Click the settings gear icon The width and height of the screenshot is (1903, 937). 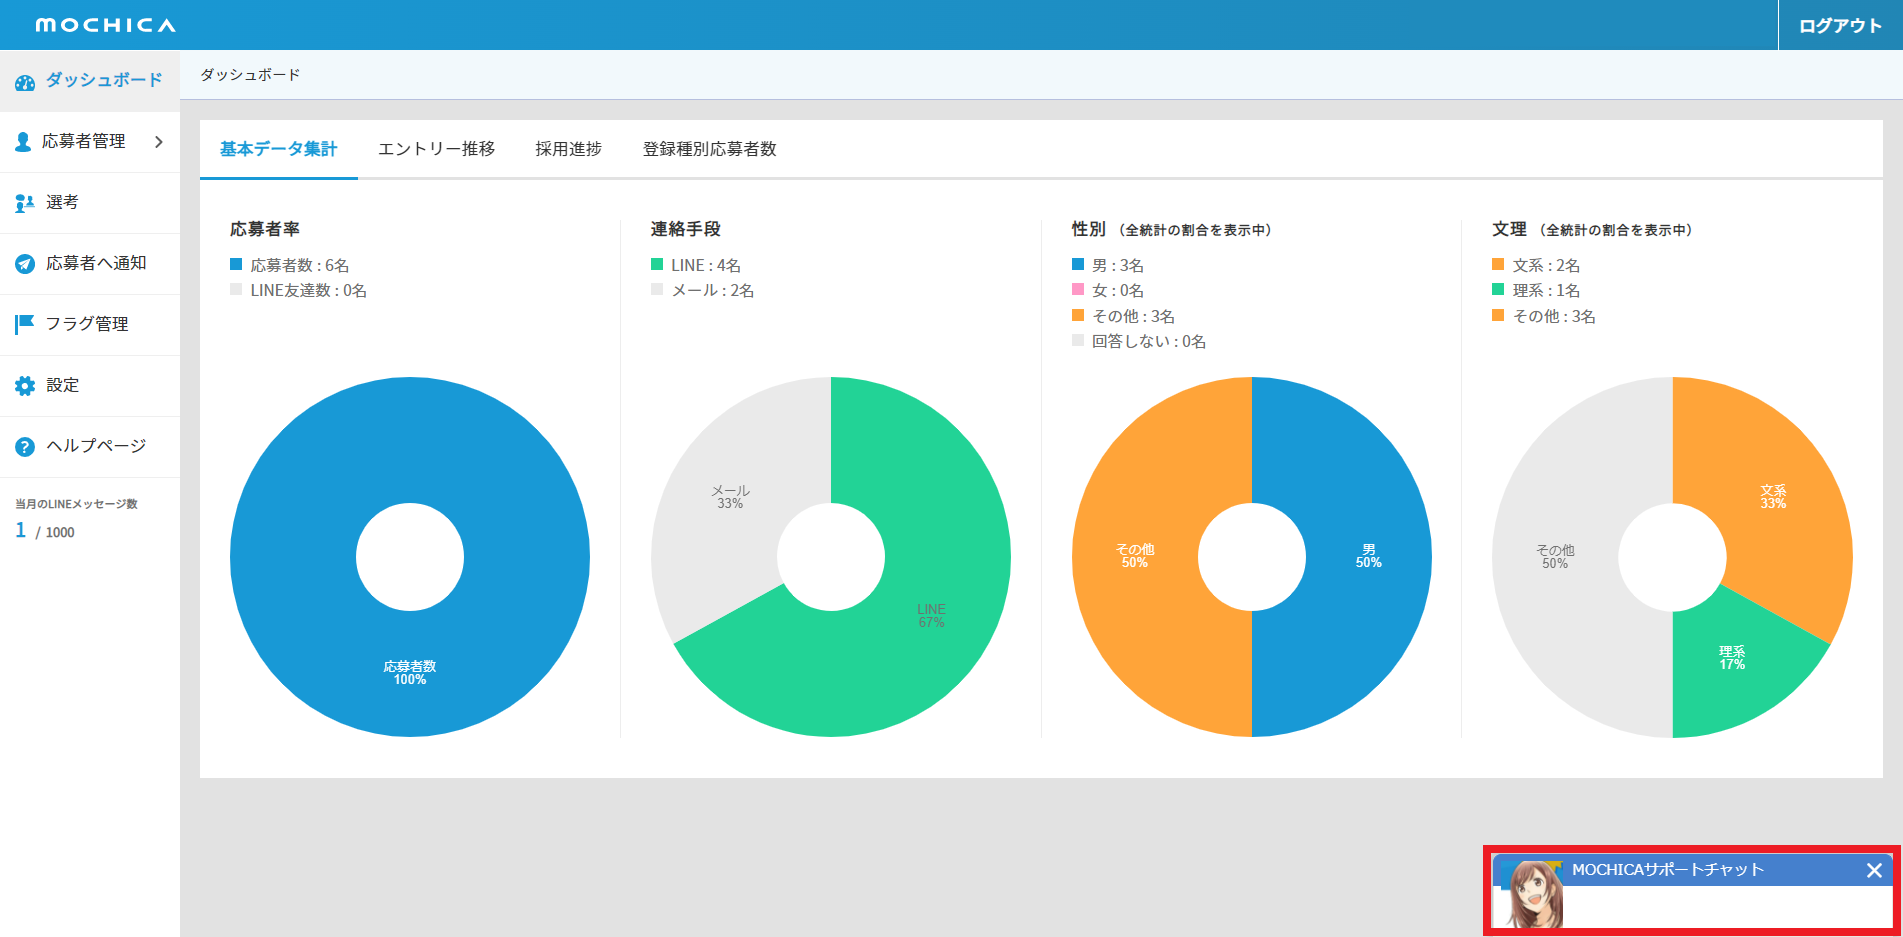pos(25,386)
